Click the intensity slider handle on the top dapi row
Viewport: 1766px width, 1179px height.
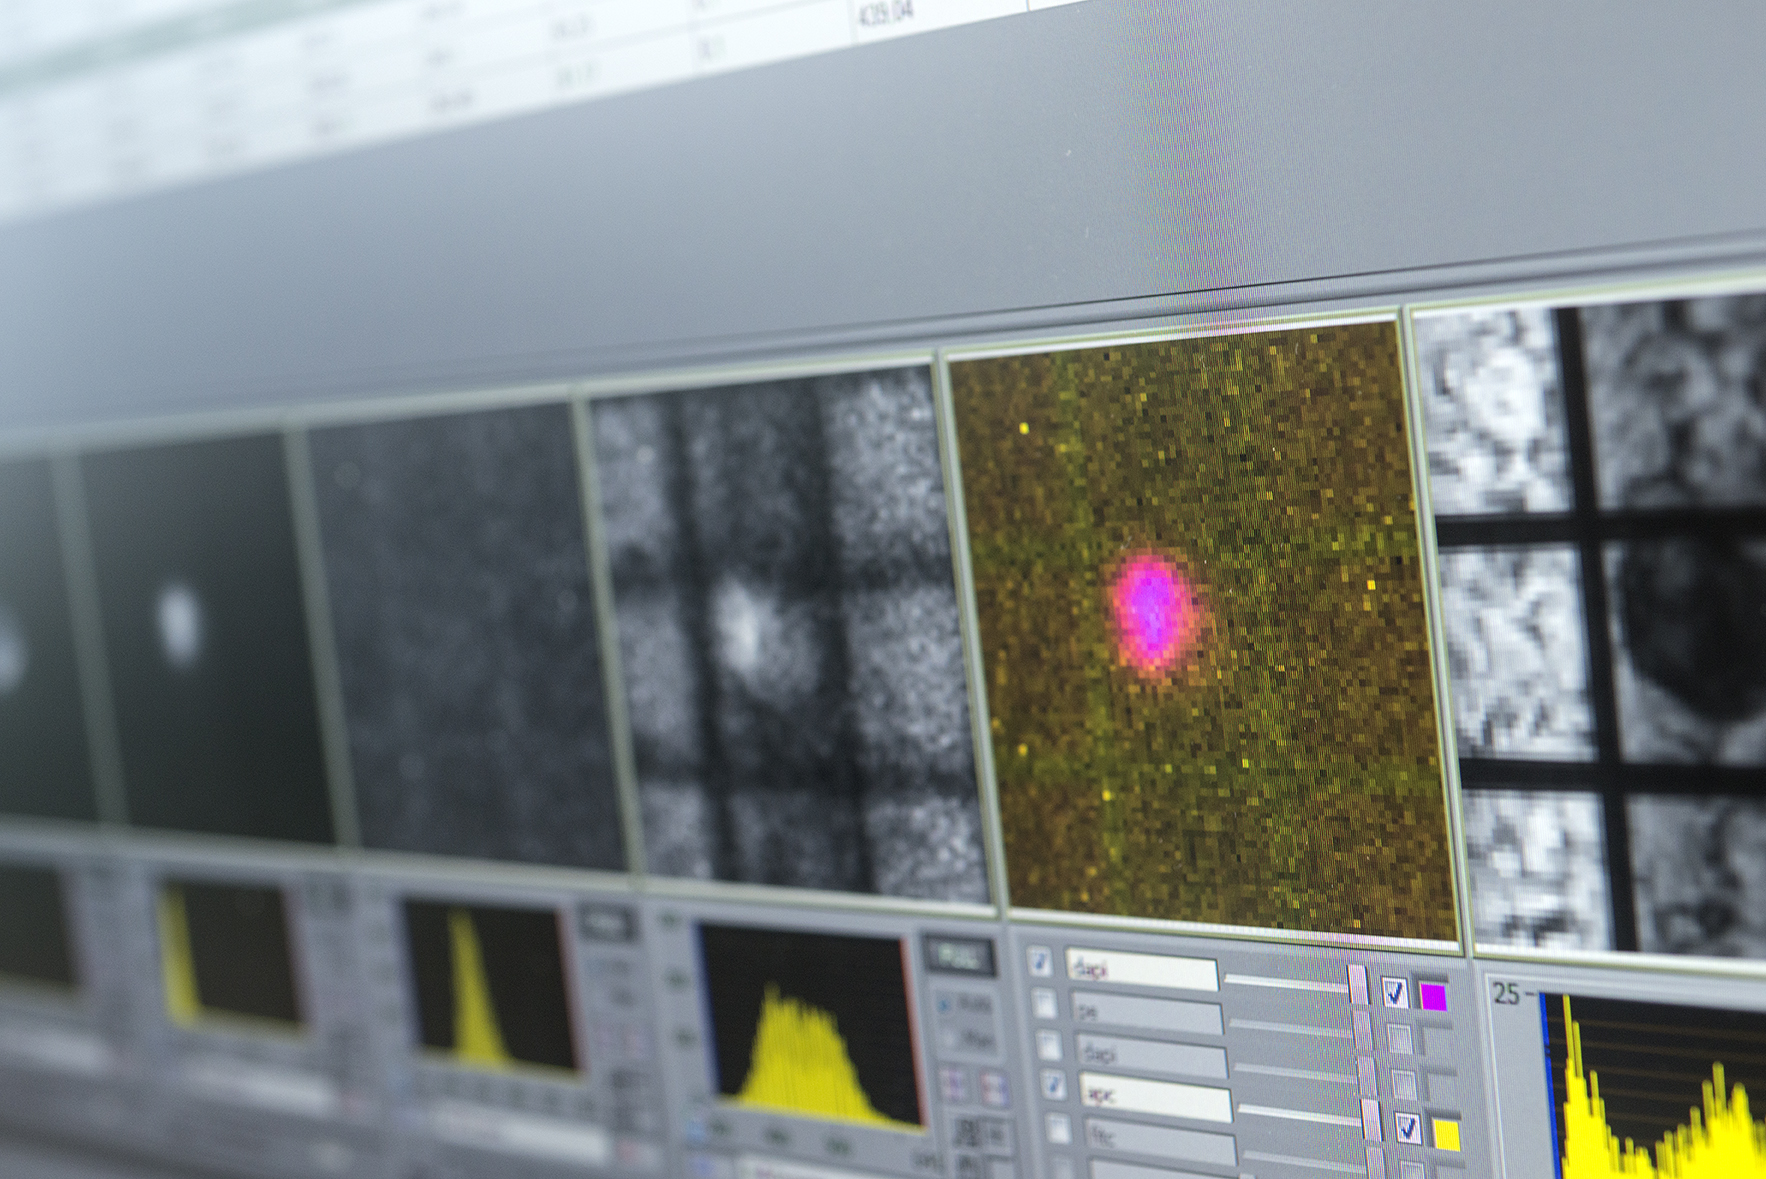1358,985
